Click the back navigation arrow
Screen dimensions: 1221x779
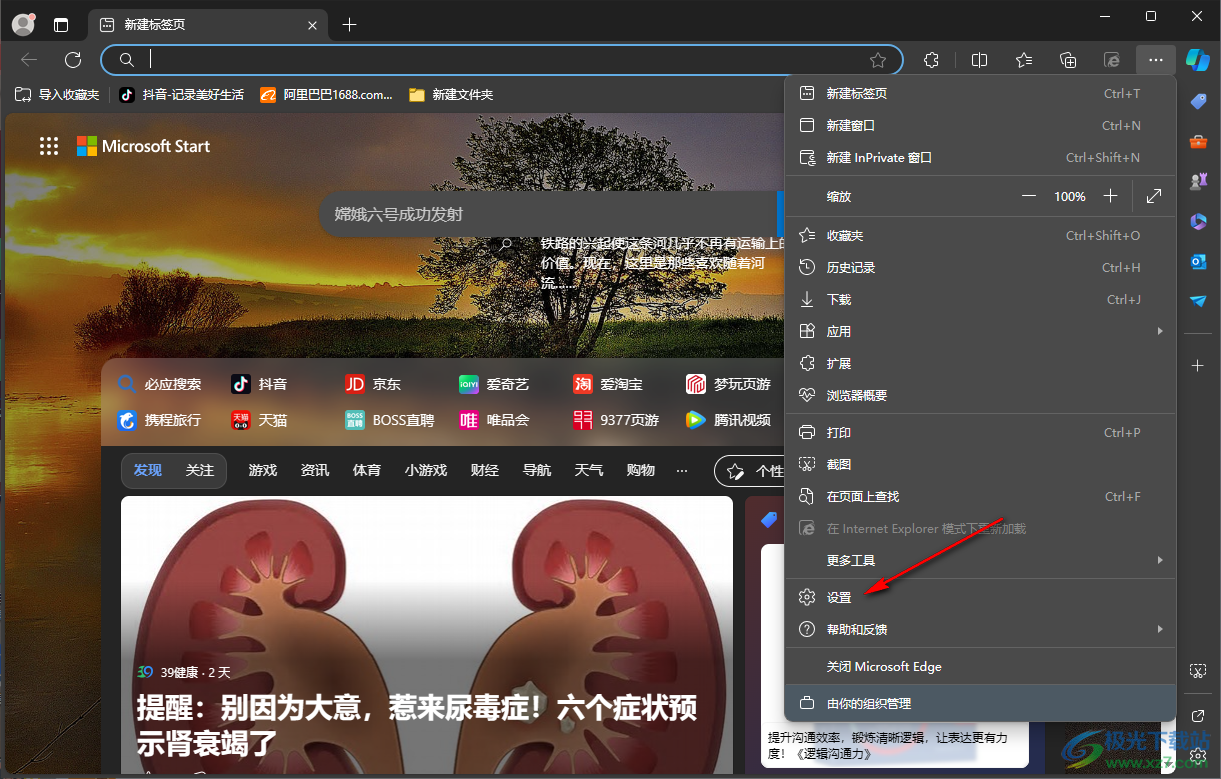pyautogui.click(x=29, y=60)
